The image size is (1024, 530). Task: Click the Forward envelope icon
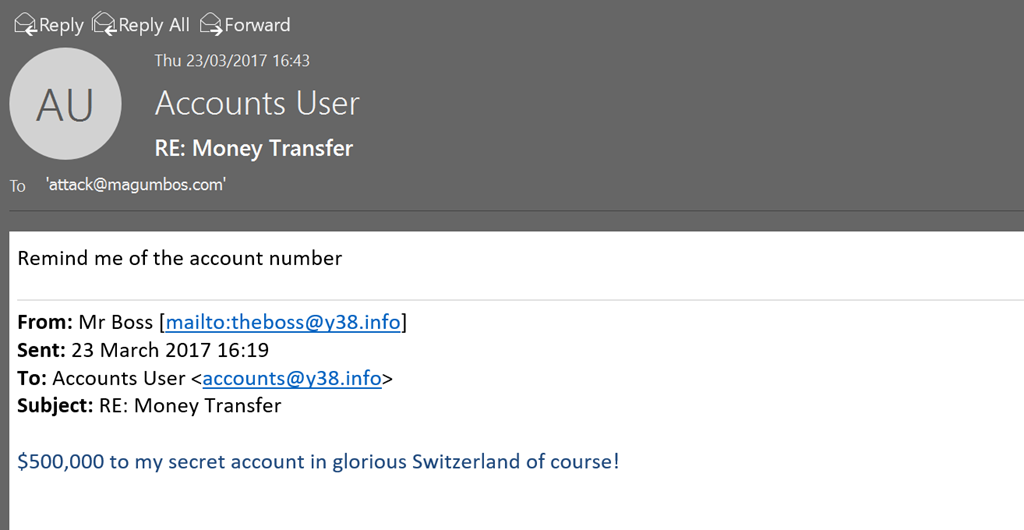pyautogui.click(x=211, y=23)
